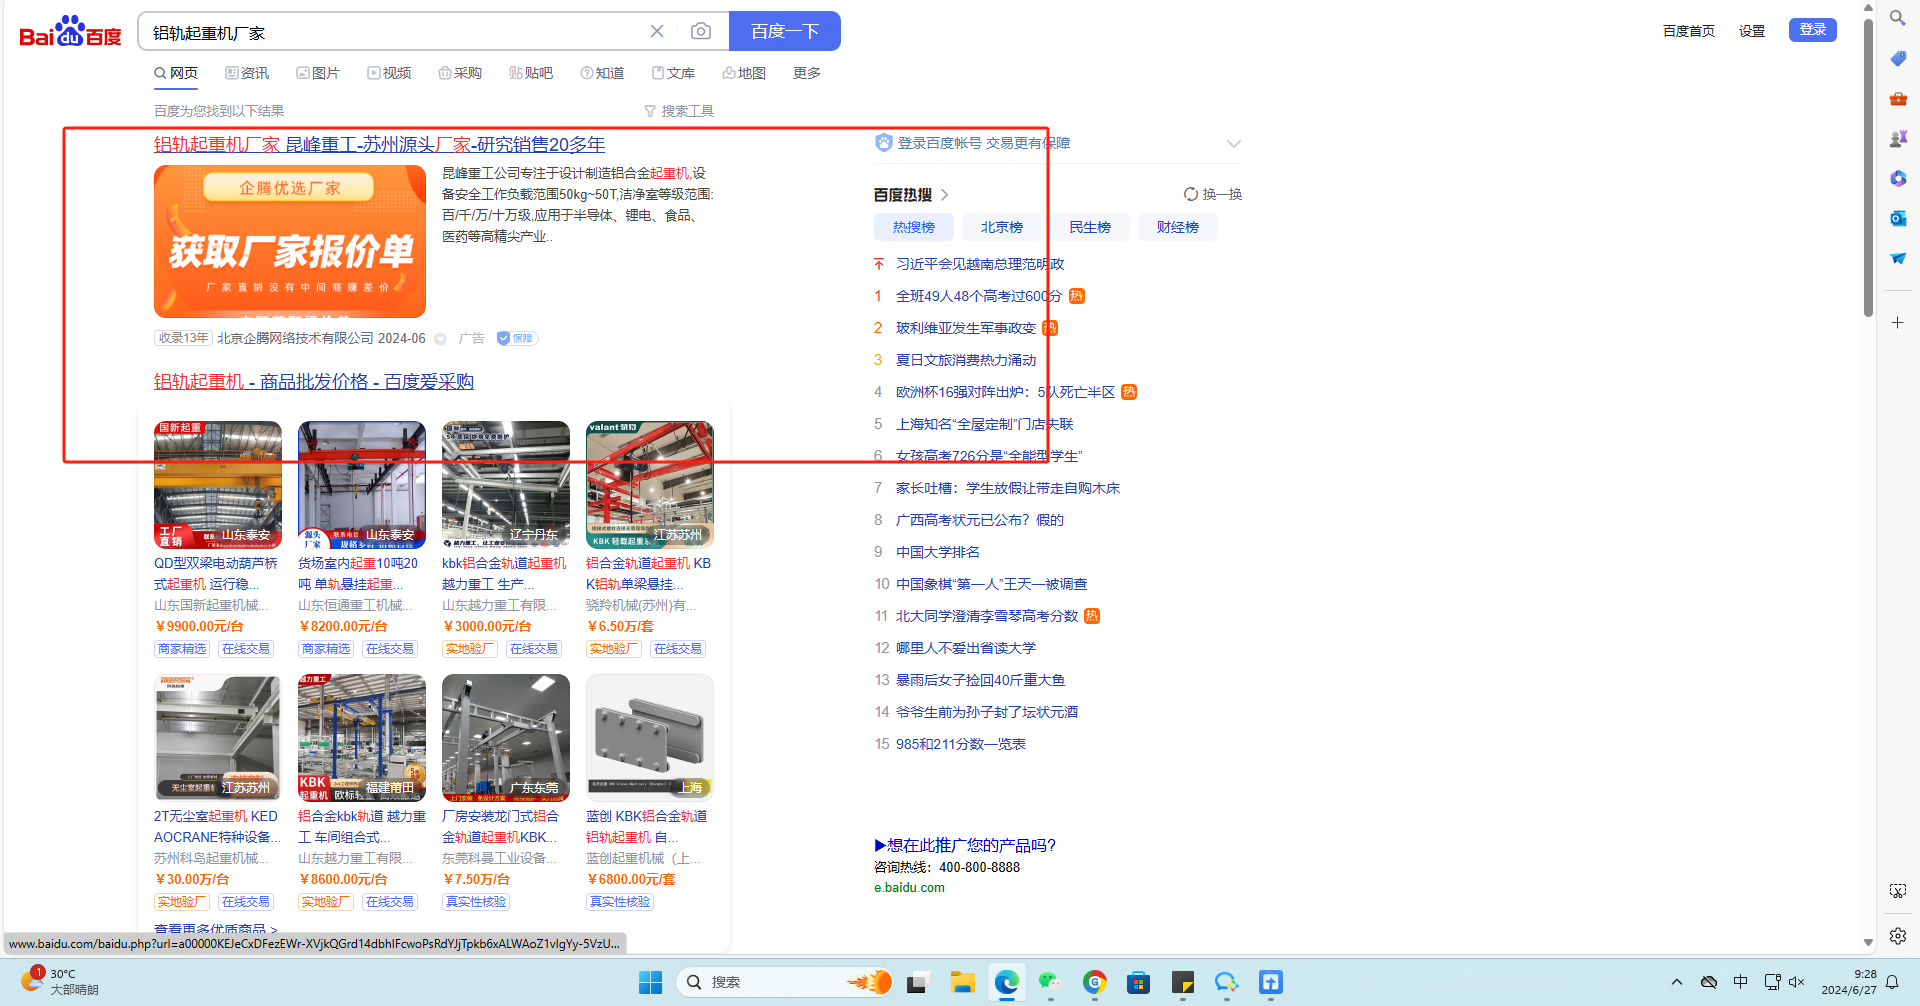Open Outlook icon in Edge sidebar
Screen dimensions: 1920x1006
[x=1897, y=218]
